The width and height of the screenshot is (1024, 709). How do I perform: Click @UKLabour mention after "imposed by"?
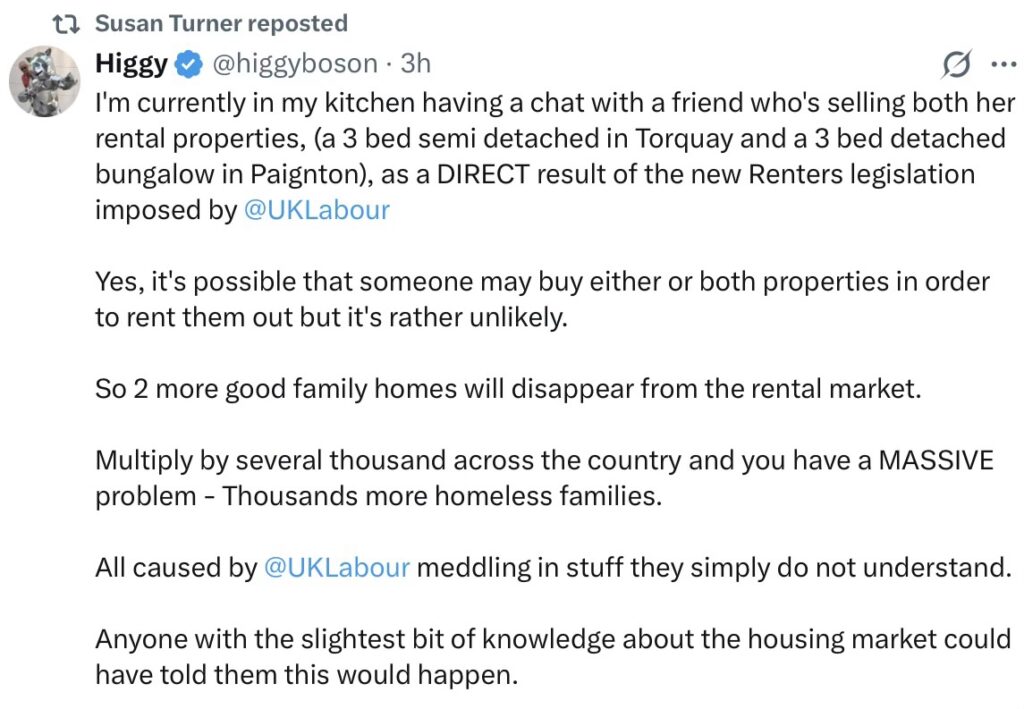pyautogui.click(x=317, y=210)
